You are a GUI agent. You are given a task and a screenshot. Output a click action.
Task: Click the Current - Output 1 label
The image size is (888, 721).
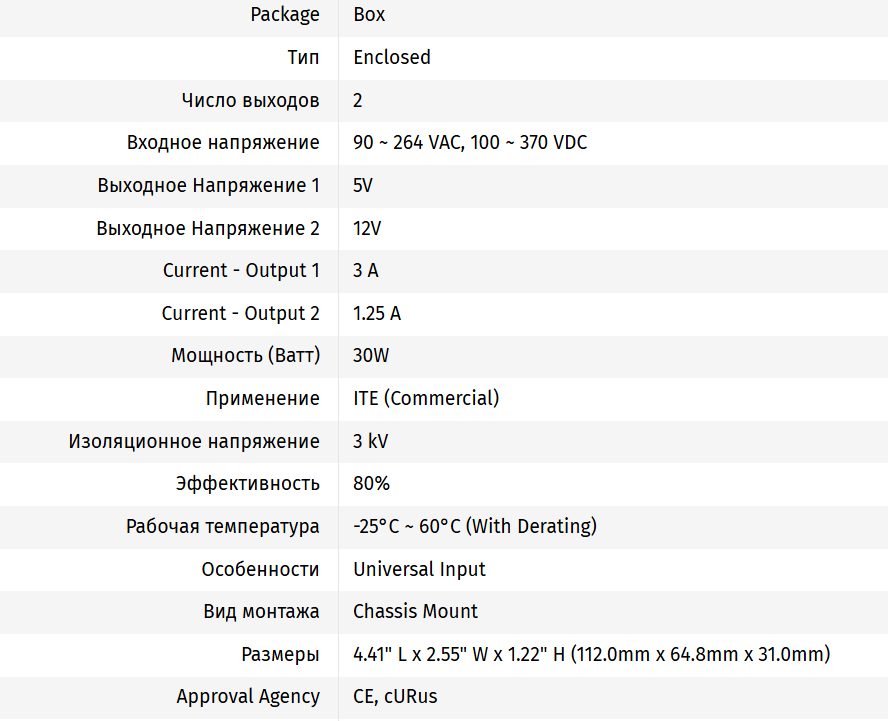coord(241,271)
